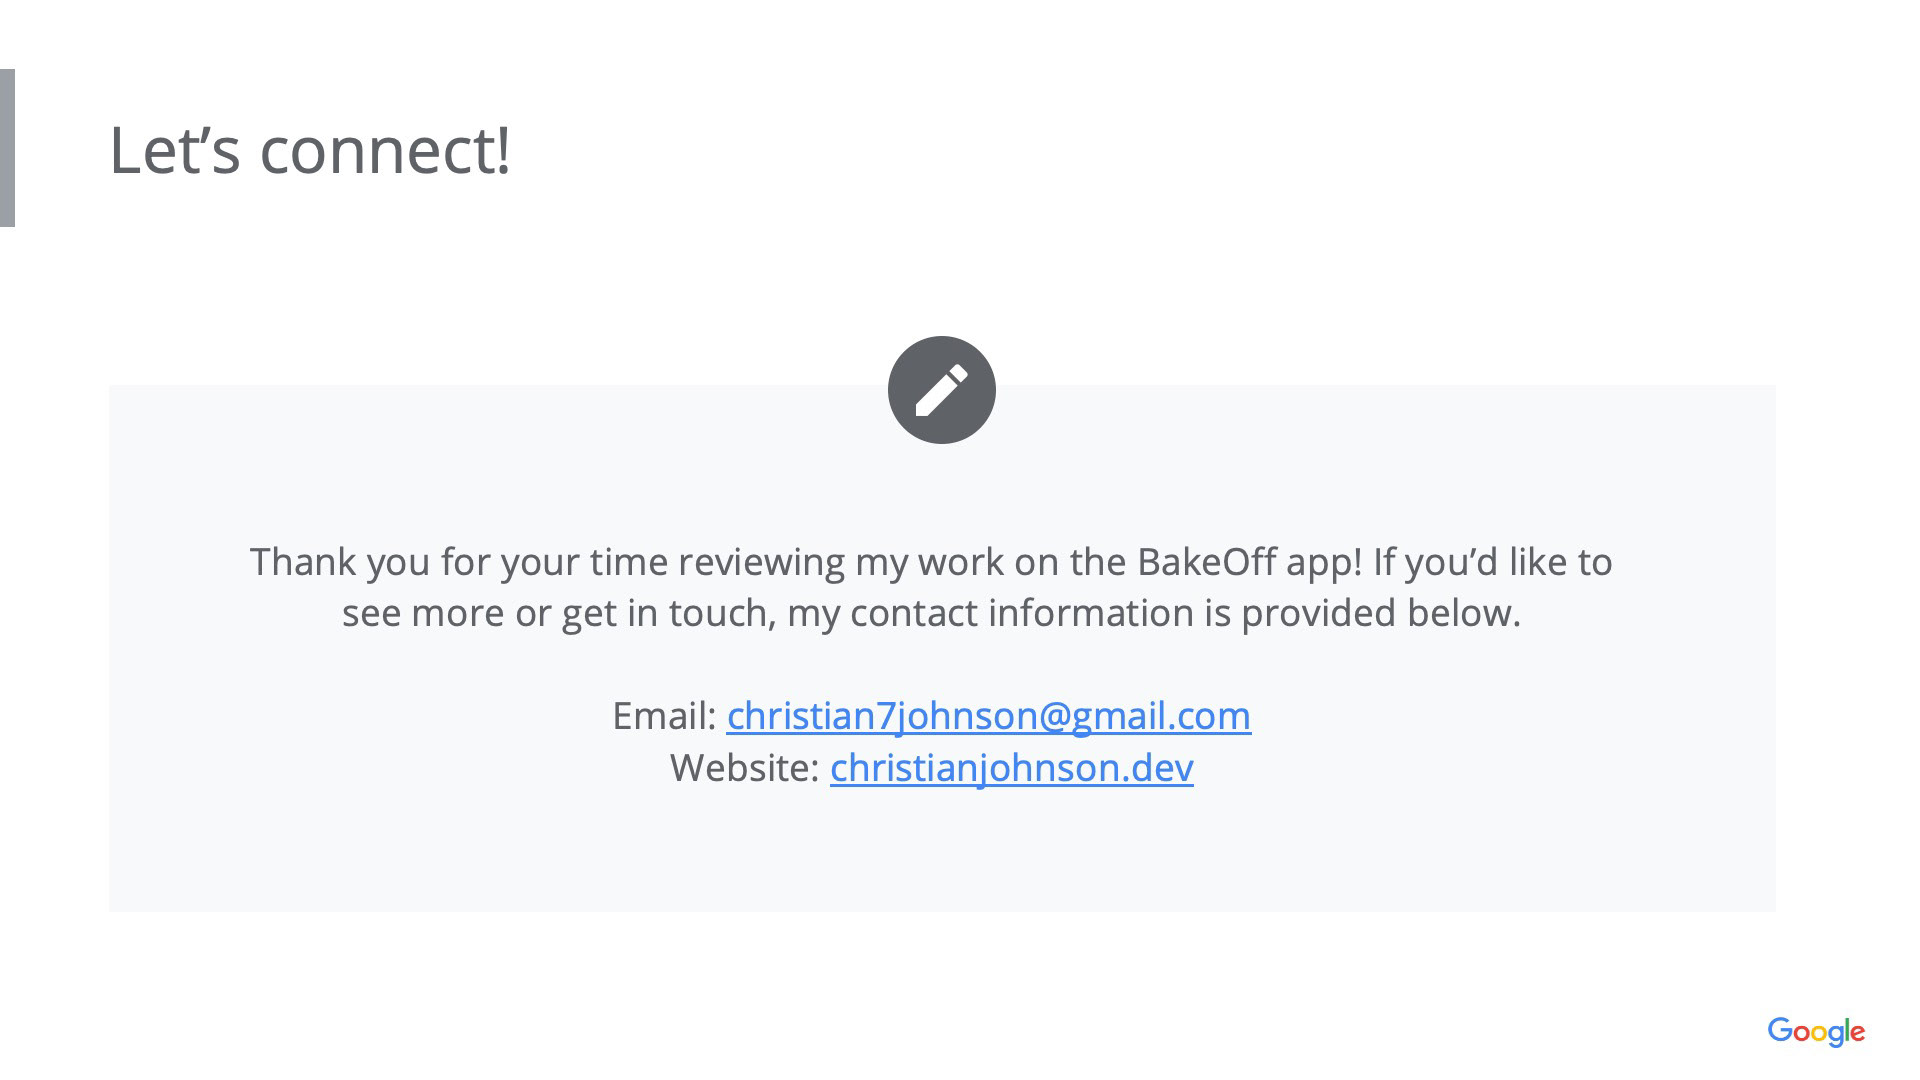This screenshot has height=1080, width=1920.
Task: Open the christianjohnson.dev website link
Action: click(1011, 768)
